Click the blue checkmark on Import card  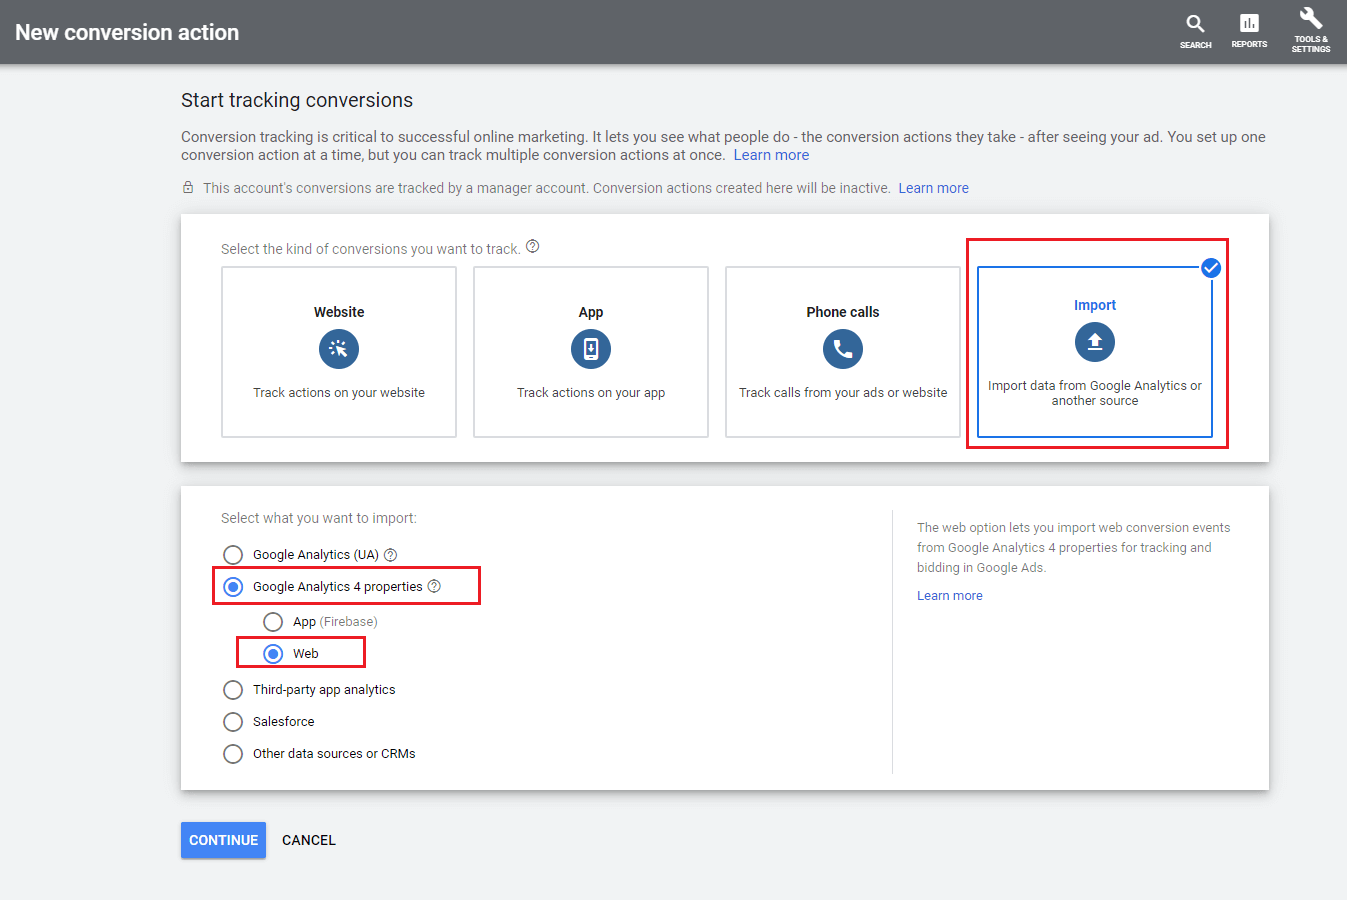pyautogui.click(x=1211, y=268)
